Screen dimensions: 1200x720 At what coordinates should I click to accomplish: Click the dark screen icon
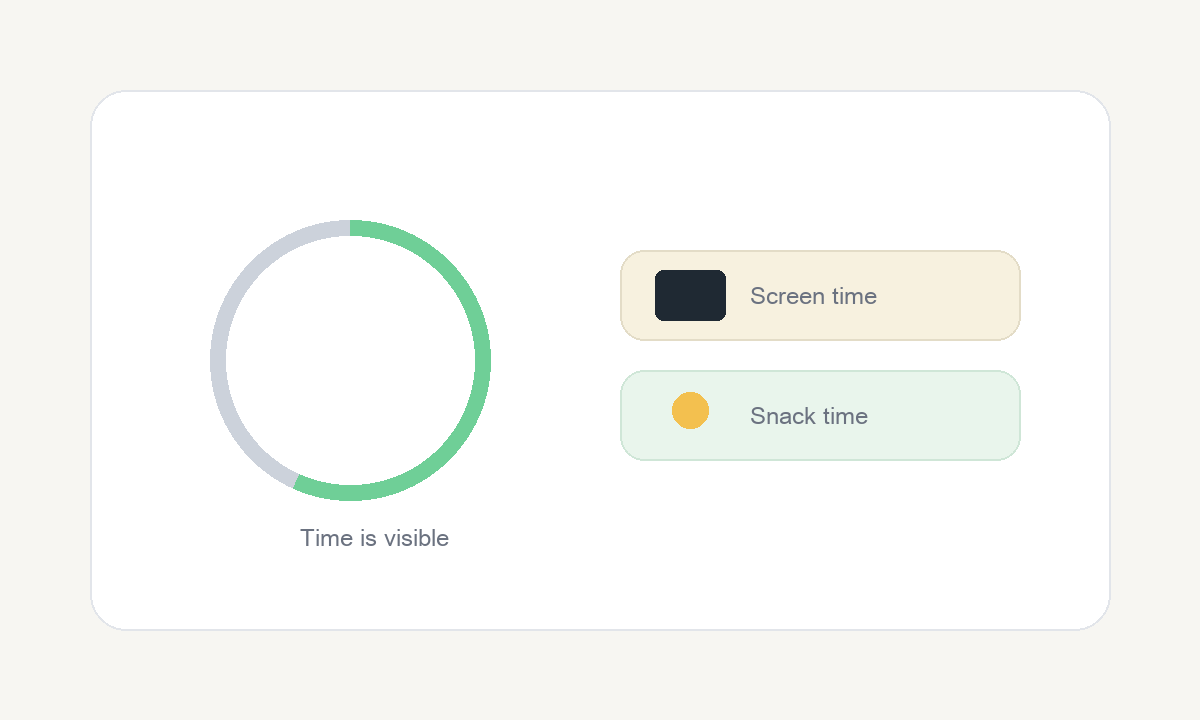690,295
